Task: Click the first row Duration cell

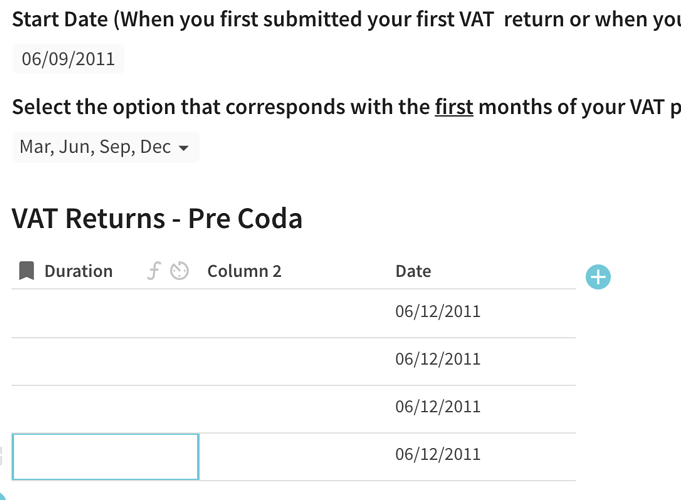Action: coord(105,312)
